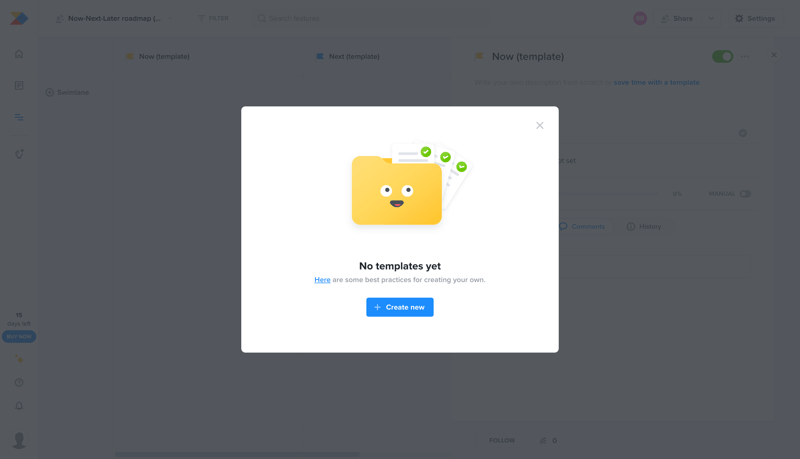
Task: Click the horizontal scrollbar at bottom
Action: click(x=237, y=454)
